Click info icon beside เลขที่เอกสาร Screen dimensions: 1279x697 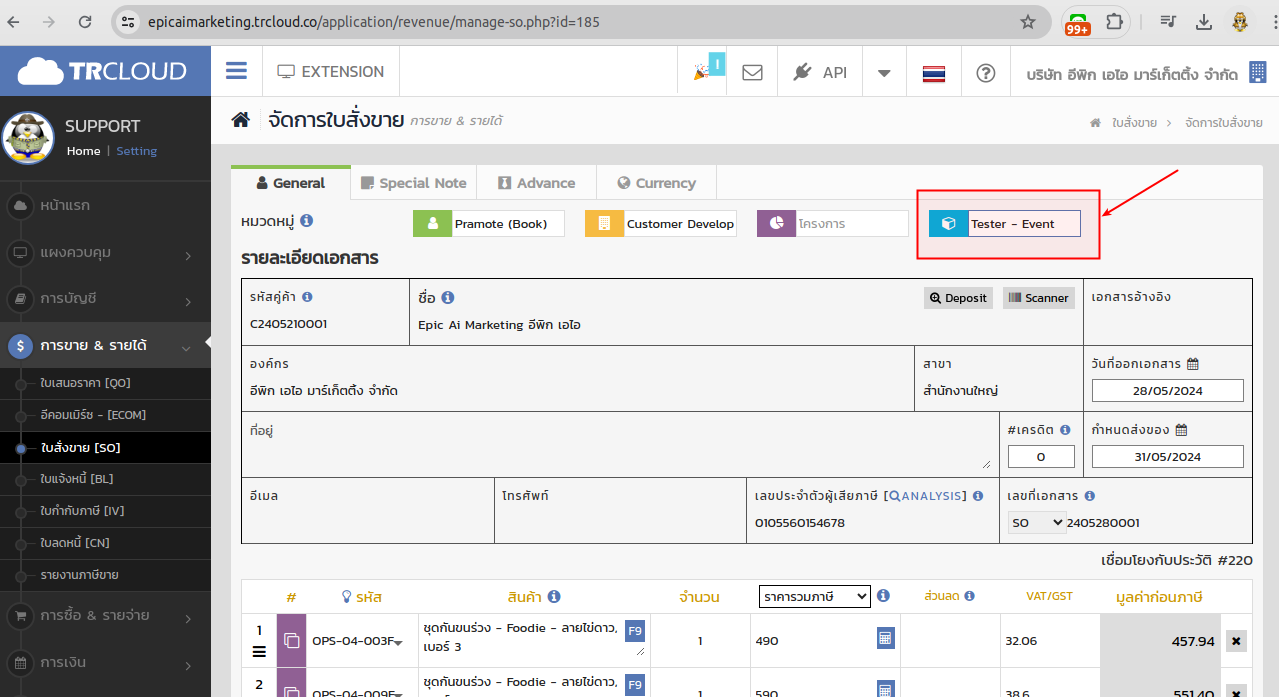tap(1089, 496)
